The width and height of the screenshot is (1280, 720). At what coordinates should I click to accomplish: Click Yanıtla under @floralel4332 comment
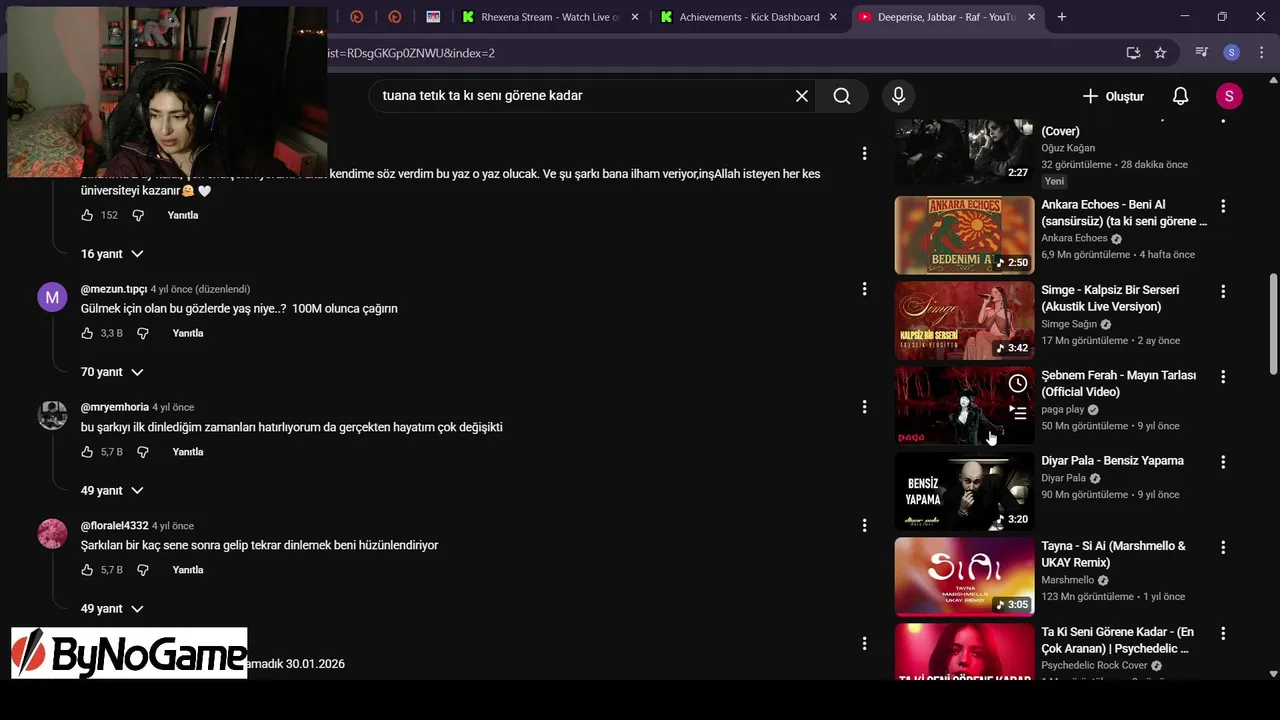pyautogui.click(x=188, y=570)
